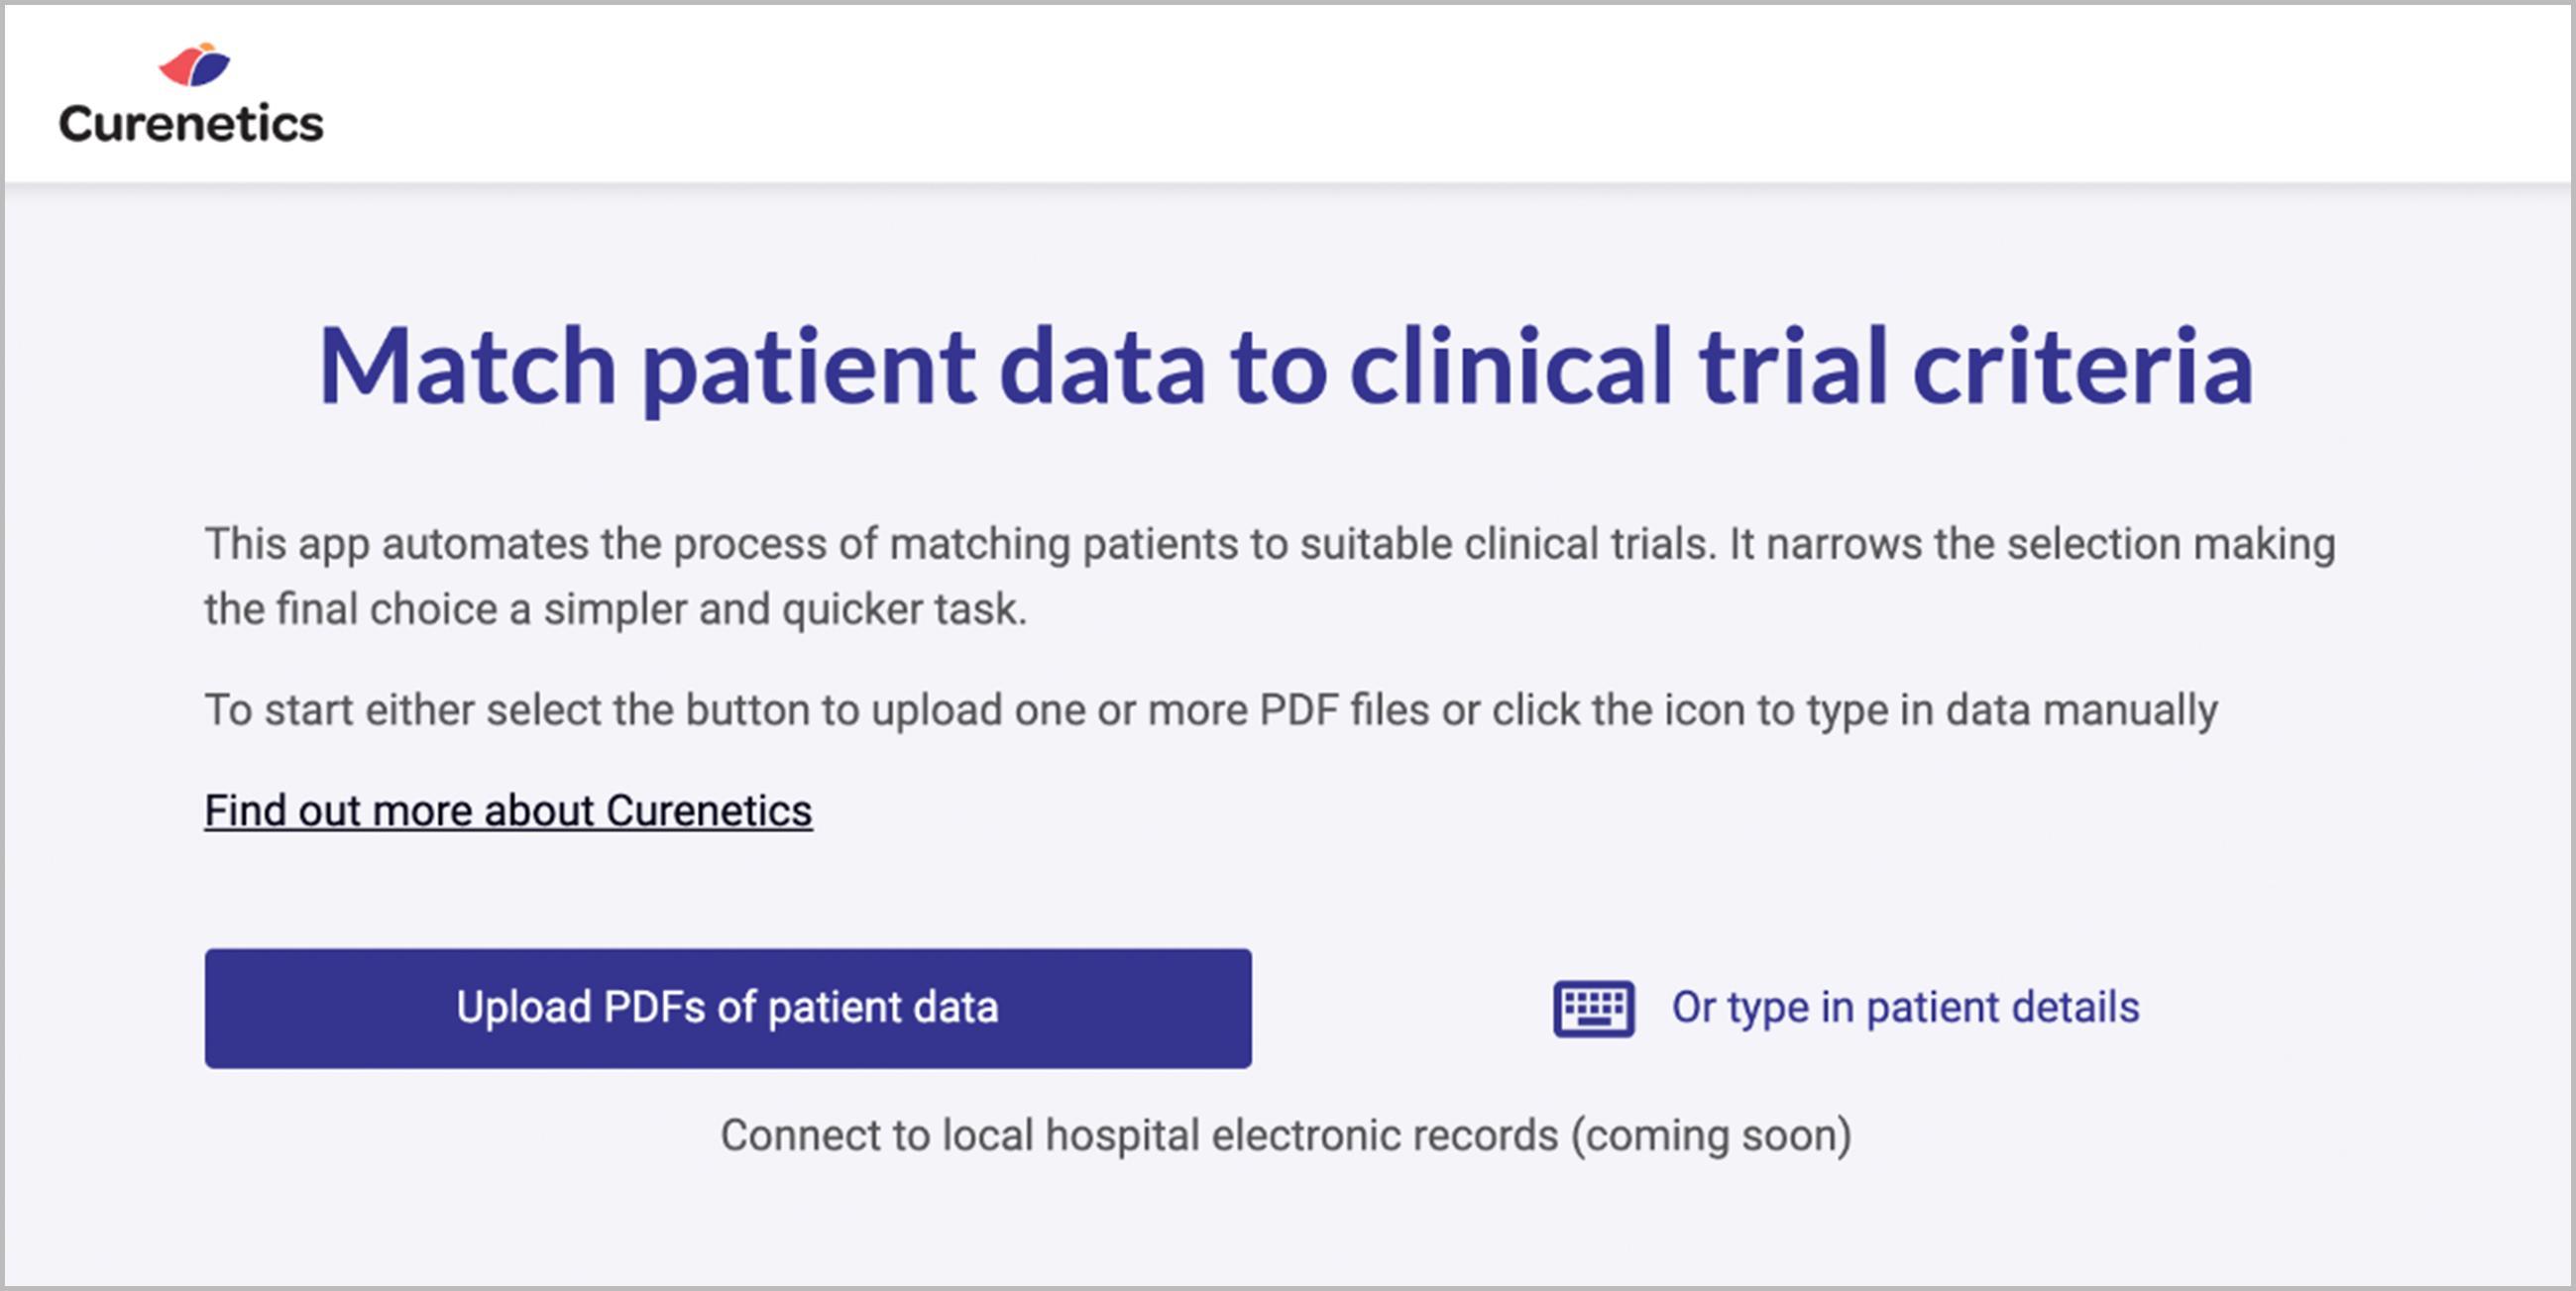The height and width of the screenshot is (1291, 2576).
Task: Open the Find out more about Curenetics link
Action: click(508, 811)
